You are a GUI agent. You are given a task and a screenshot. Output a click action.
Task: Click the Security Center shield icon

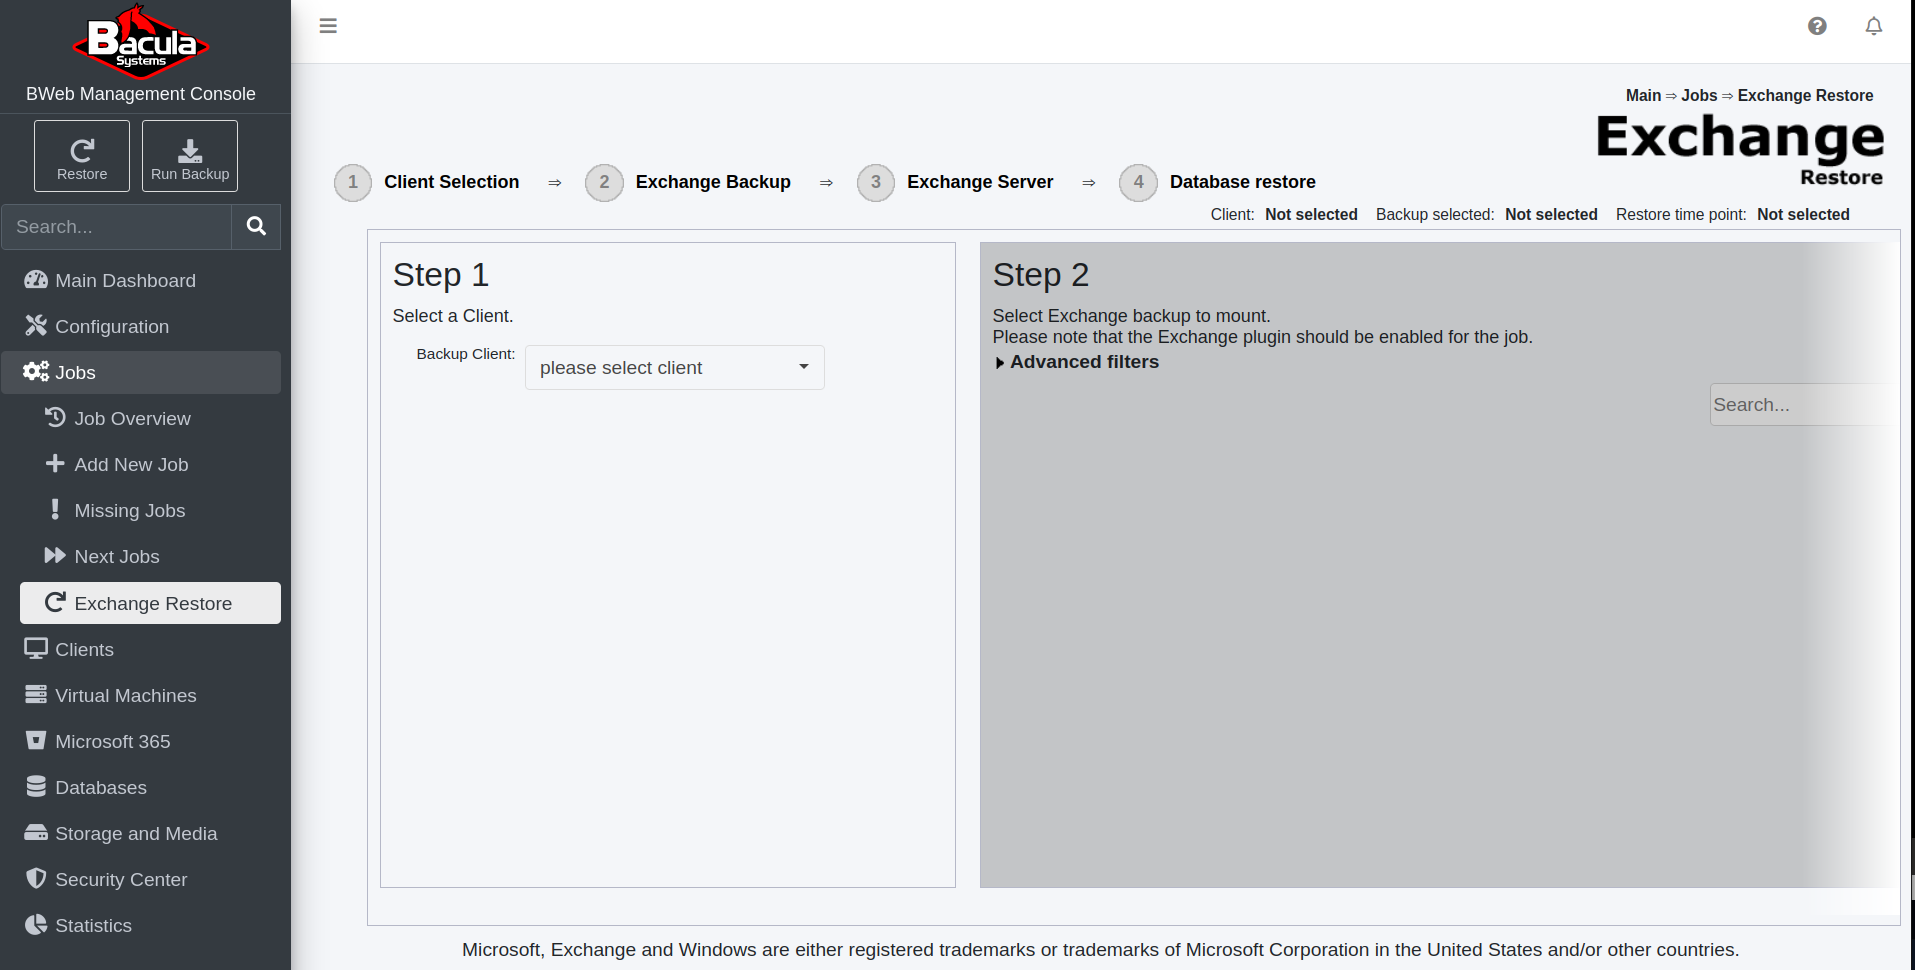pos(36,878)
